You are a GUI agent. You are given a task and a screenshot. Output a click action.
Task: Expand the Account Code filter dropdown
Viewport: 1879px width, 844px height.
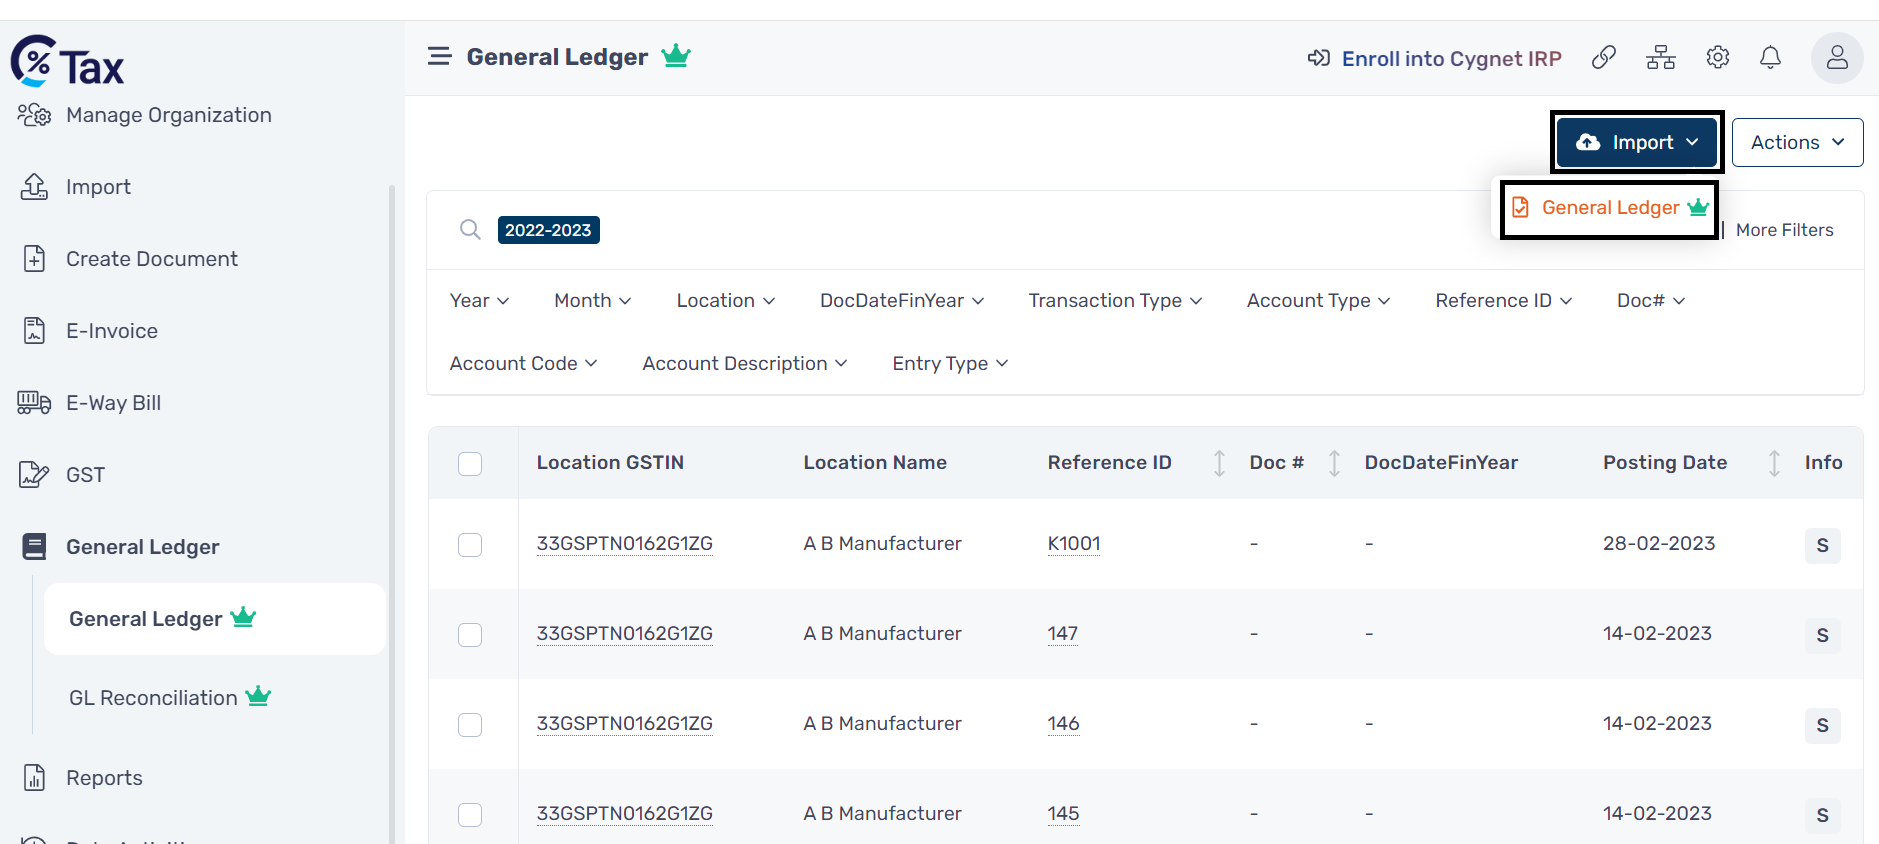pyautogui.click(x=523, y=364)
